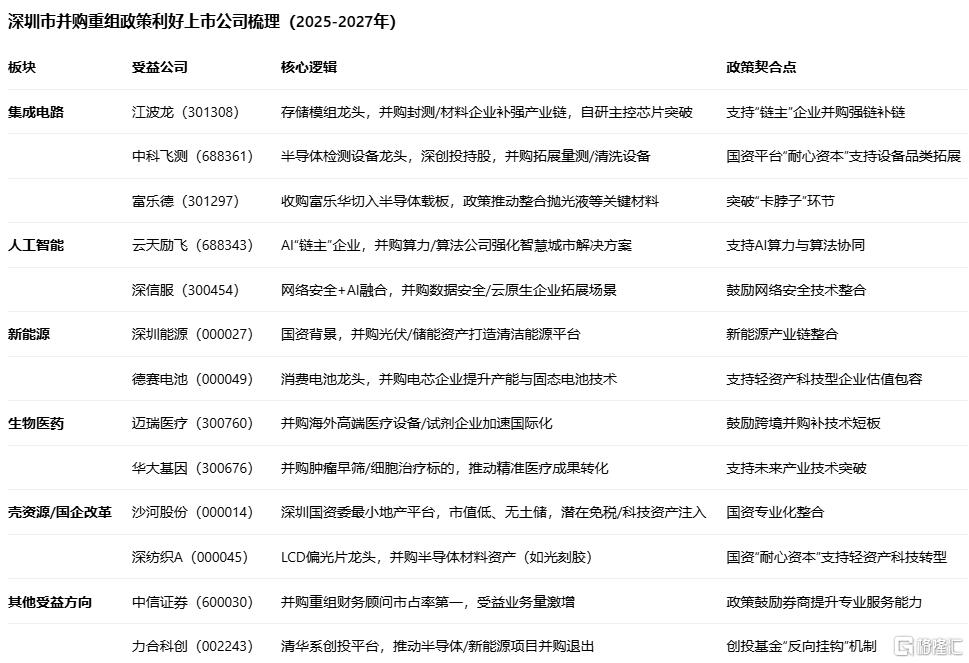Screen dimensions: 969x663
Task: Click policy text 鼓励跨境并购补技术短板
Action: pyautogui.click(x=803, y=423)
